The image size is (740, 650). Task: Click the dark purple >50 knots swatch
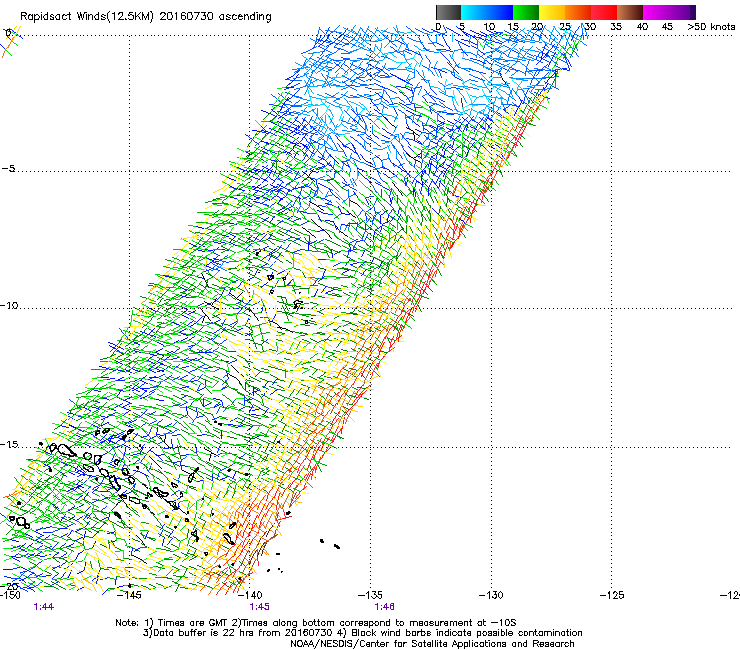tap(693, 12)
